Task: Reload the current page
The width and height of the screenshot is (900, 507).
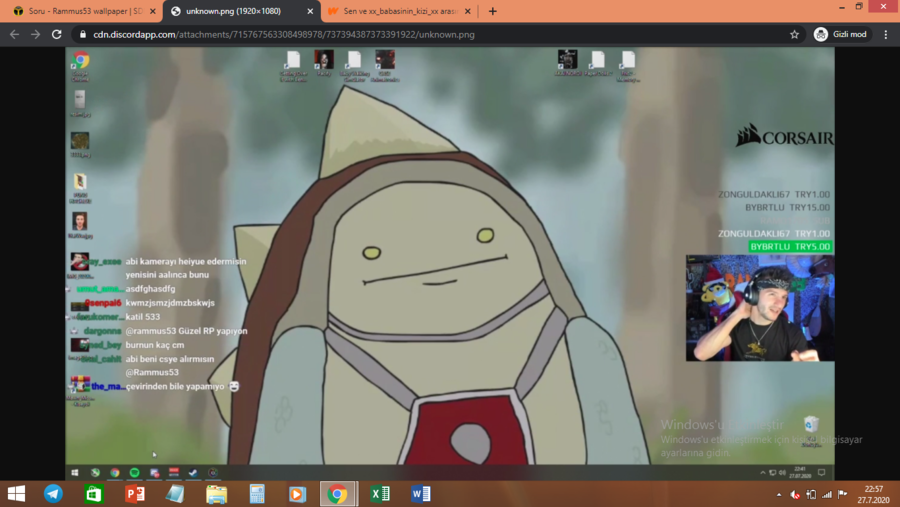Action: click(x=57, y=34)
